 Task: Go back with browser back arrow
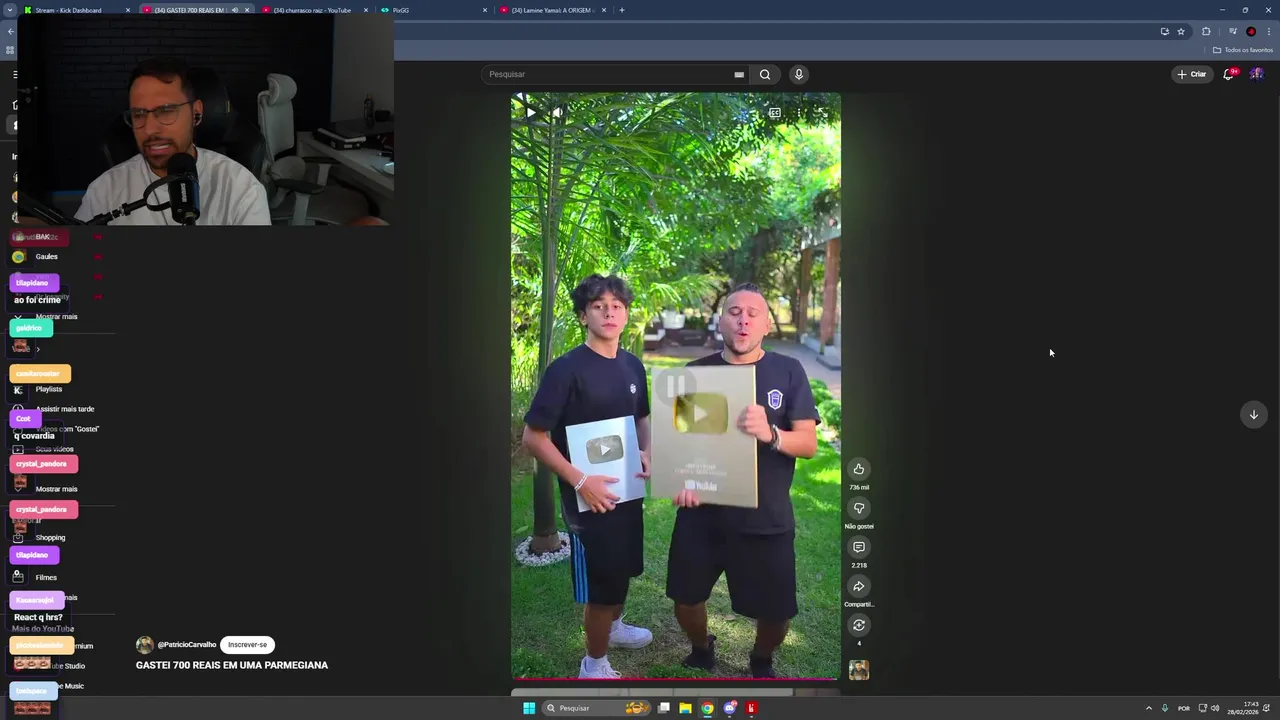pos(10,32)
